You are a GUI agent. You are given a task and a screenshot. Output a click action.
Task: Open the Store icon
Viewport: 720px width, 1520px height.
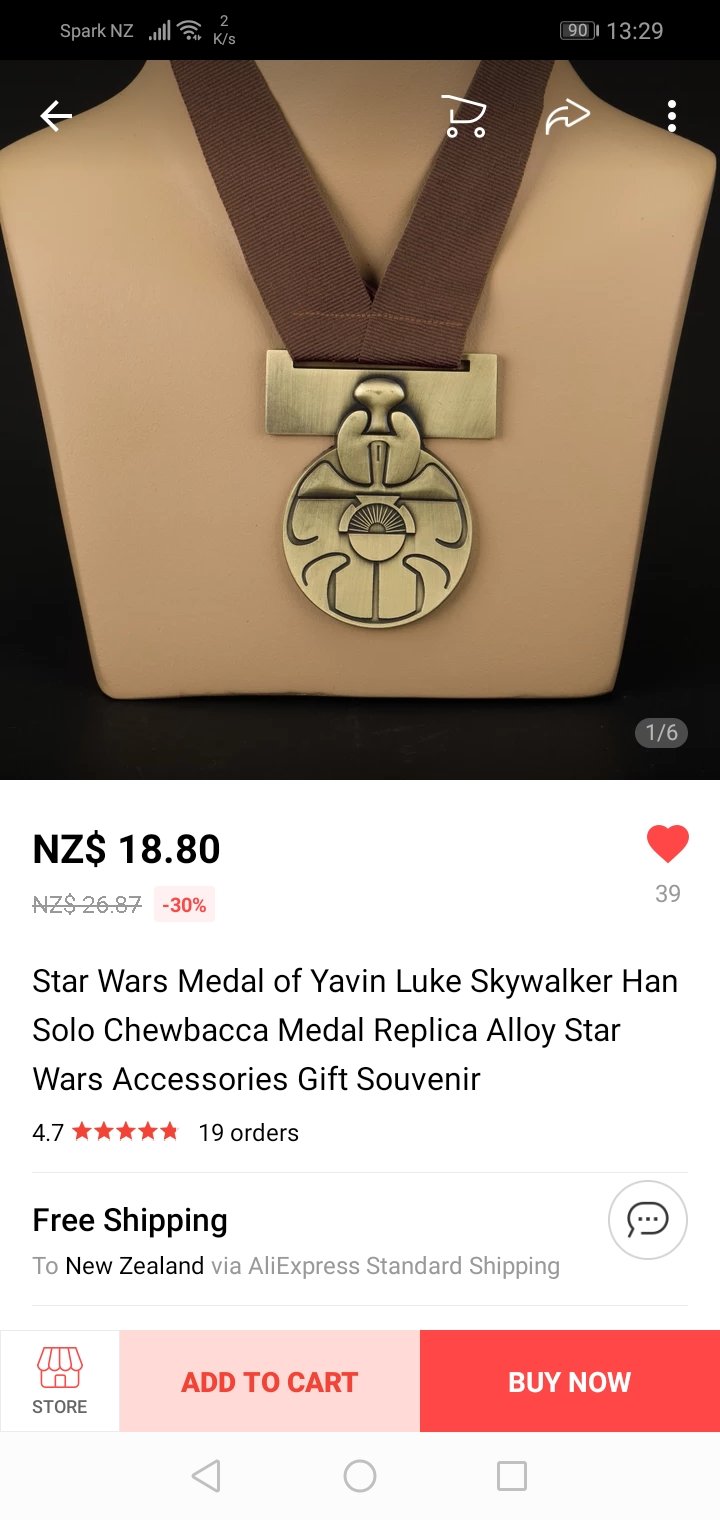pos(60,1381)
